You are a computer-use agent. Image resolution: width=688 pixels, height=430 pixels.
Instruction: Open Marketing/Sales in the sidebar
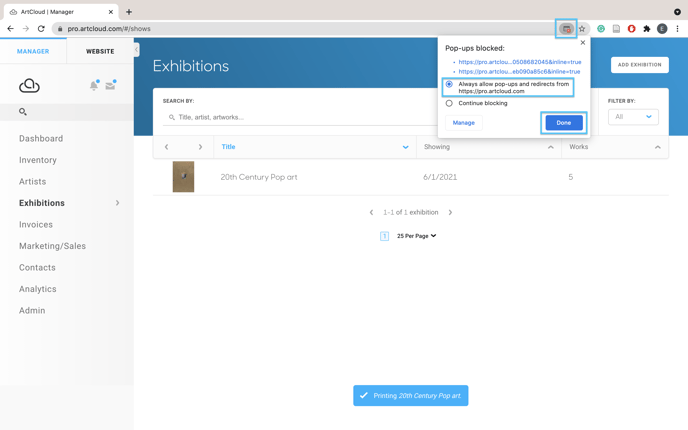(52, 246)
